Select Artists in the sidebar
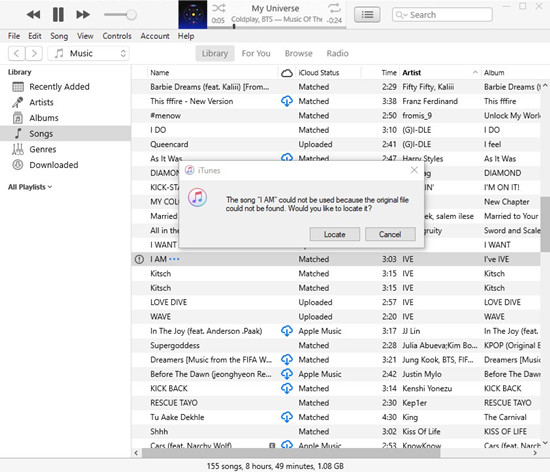The width and height of the screenshot is (550, 472). click(x=65, y=102)
